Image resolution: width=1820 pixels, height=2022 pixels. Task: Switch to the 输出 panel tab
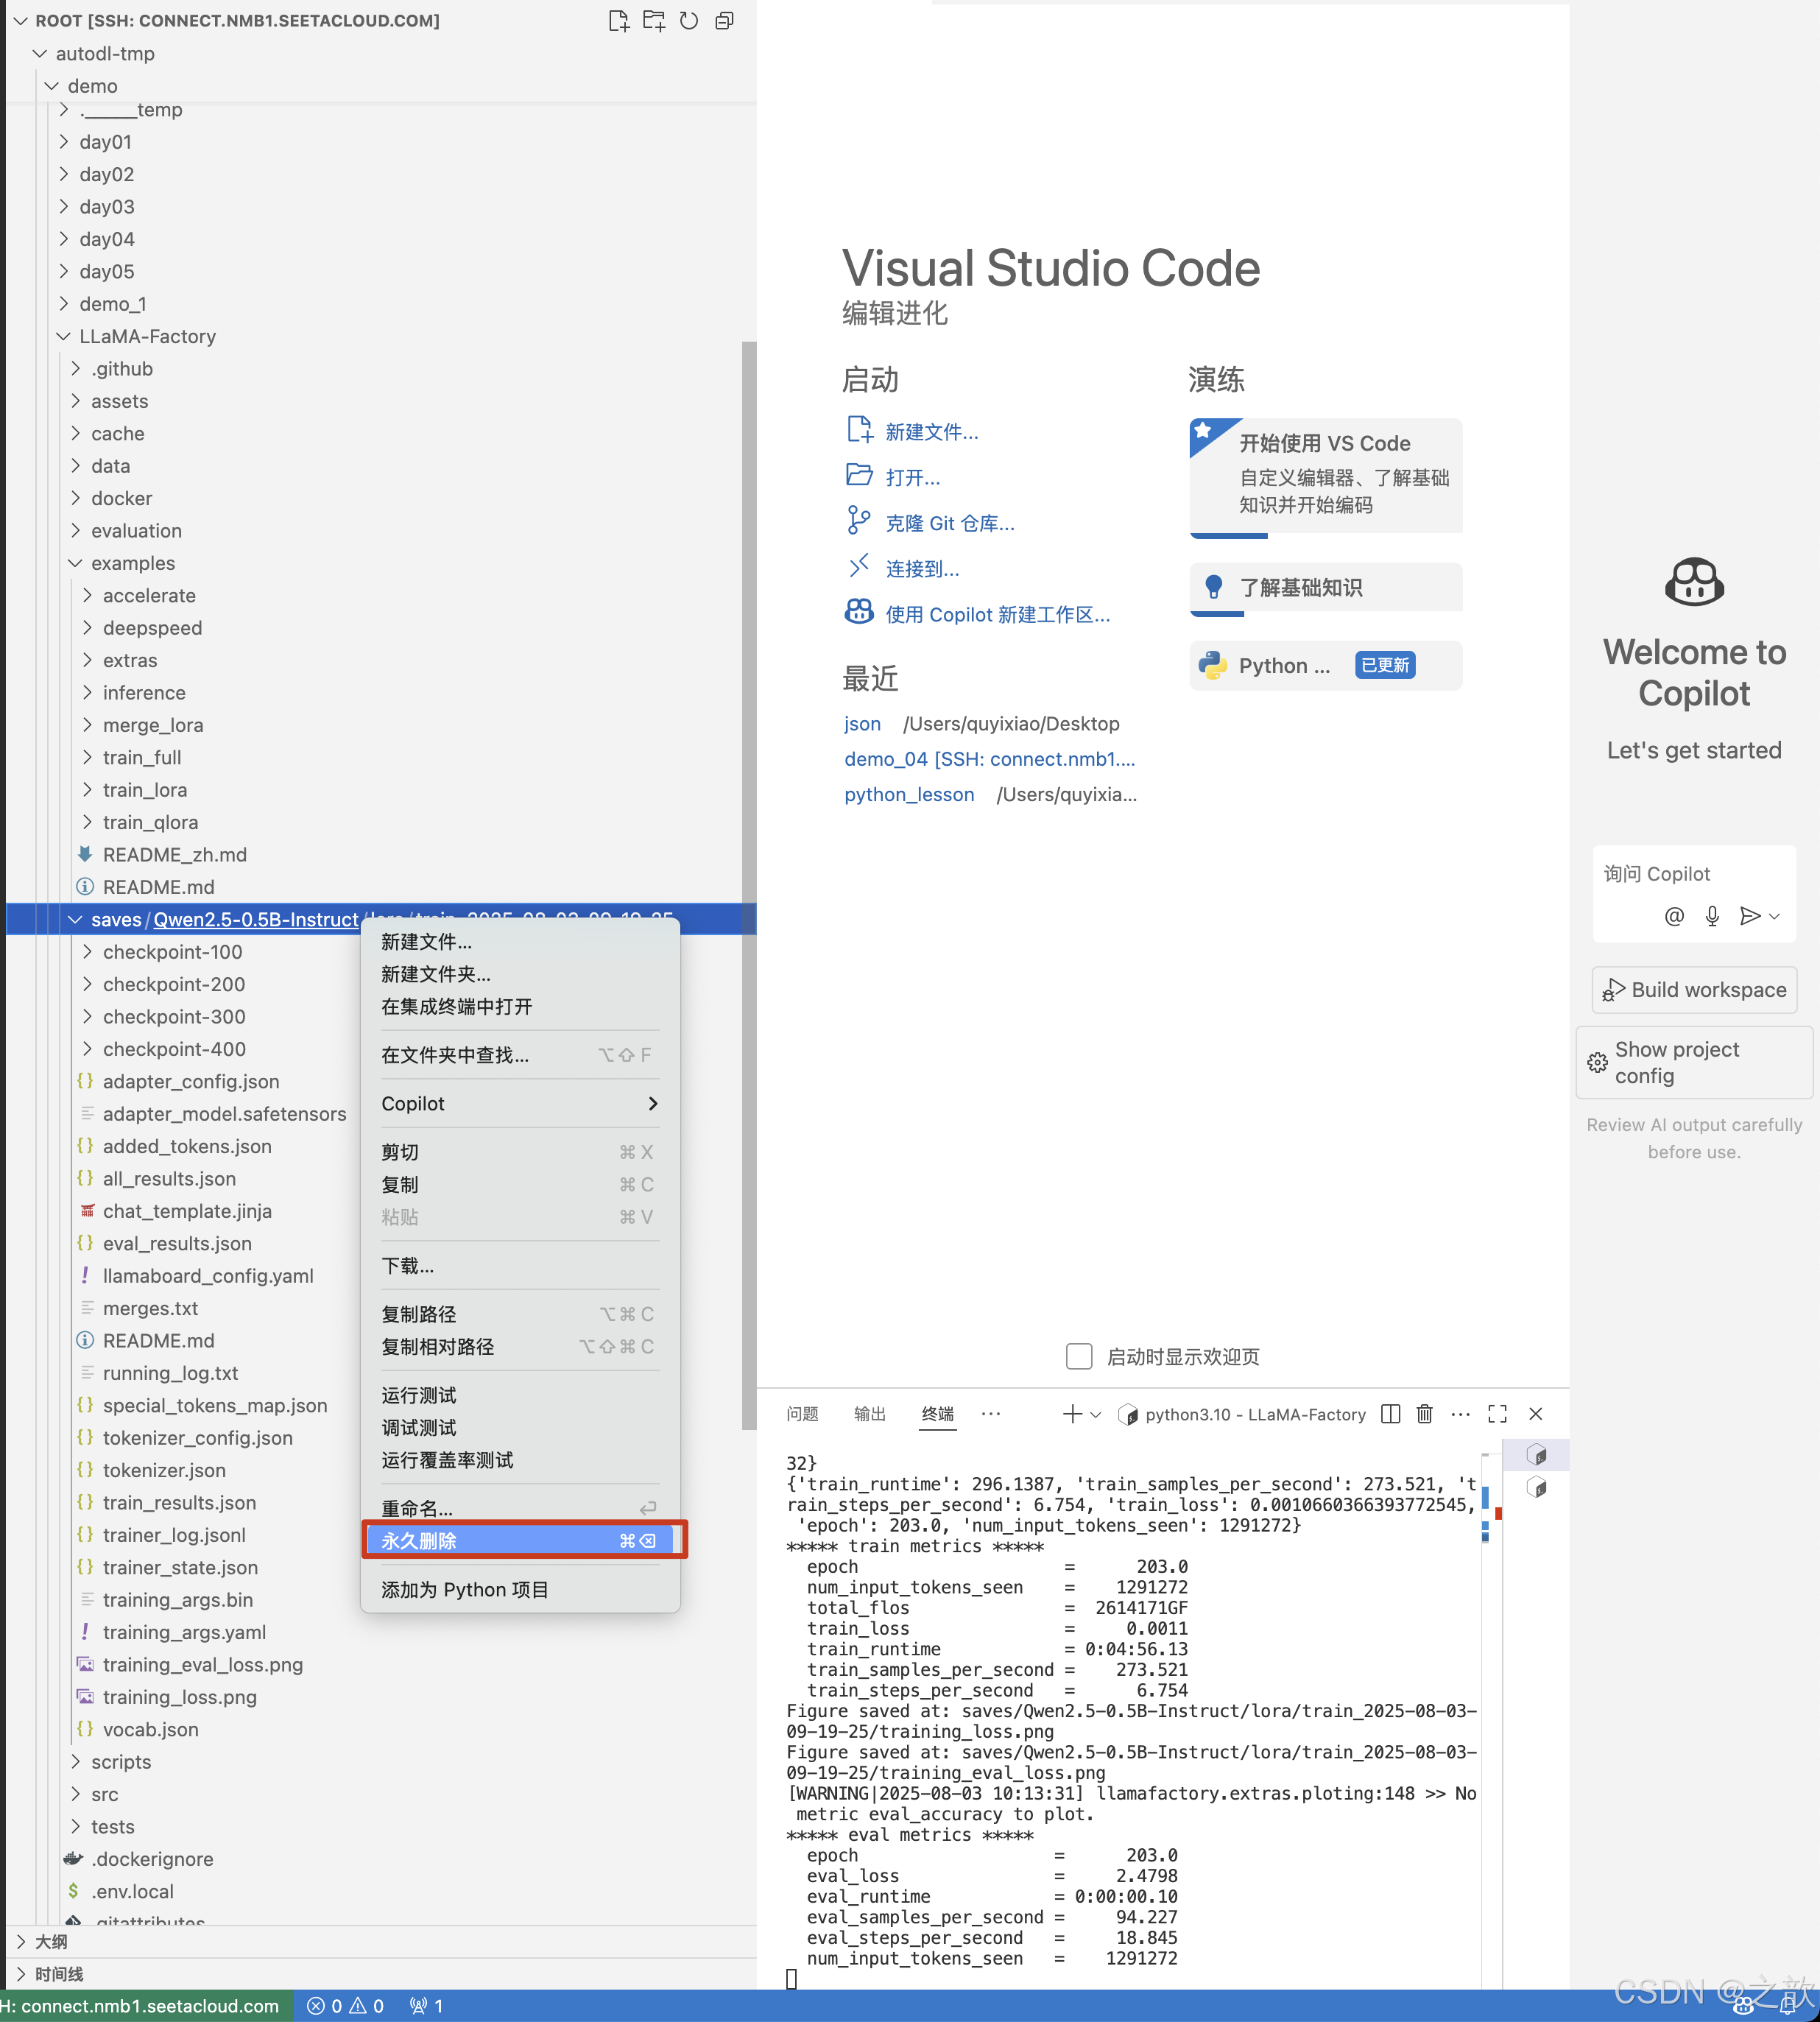pos(870,1414)
